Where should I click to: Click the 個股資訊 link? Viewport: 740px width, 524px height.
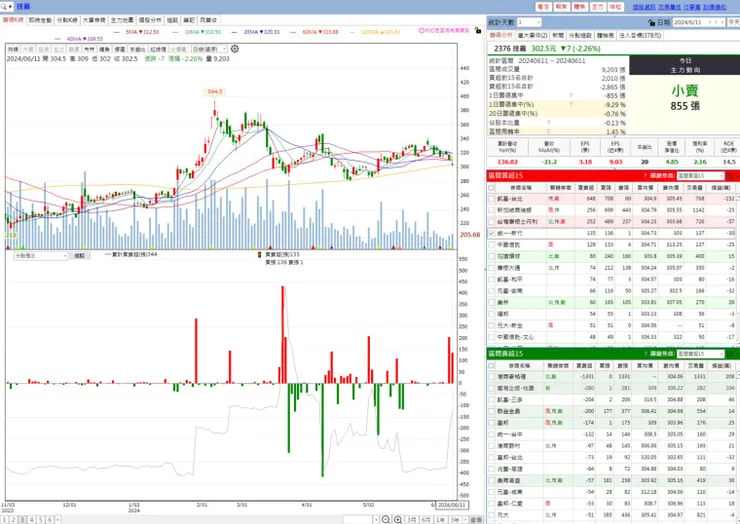[x=644, y=7]
